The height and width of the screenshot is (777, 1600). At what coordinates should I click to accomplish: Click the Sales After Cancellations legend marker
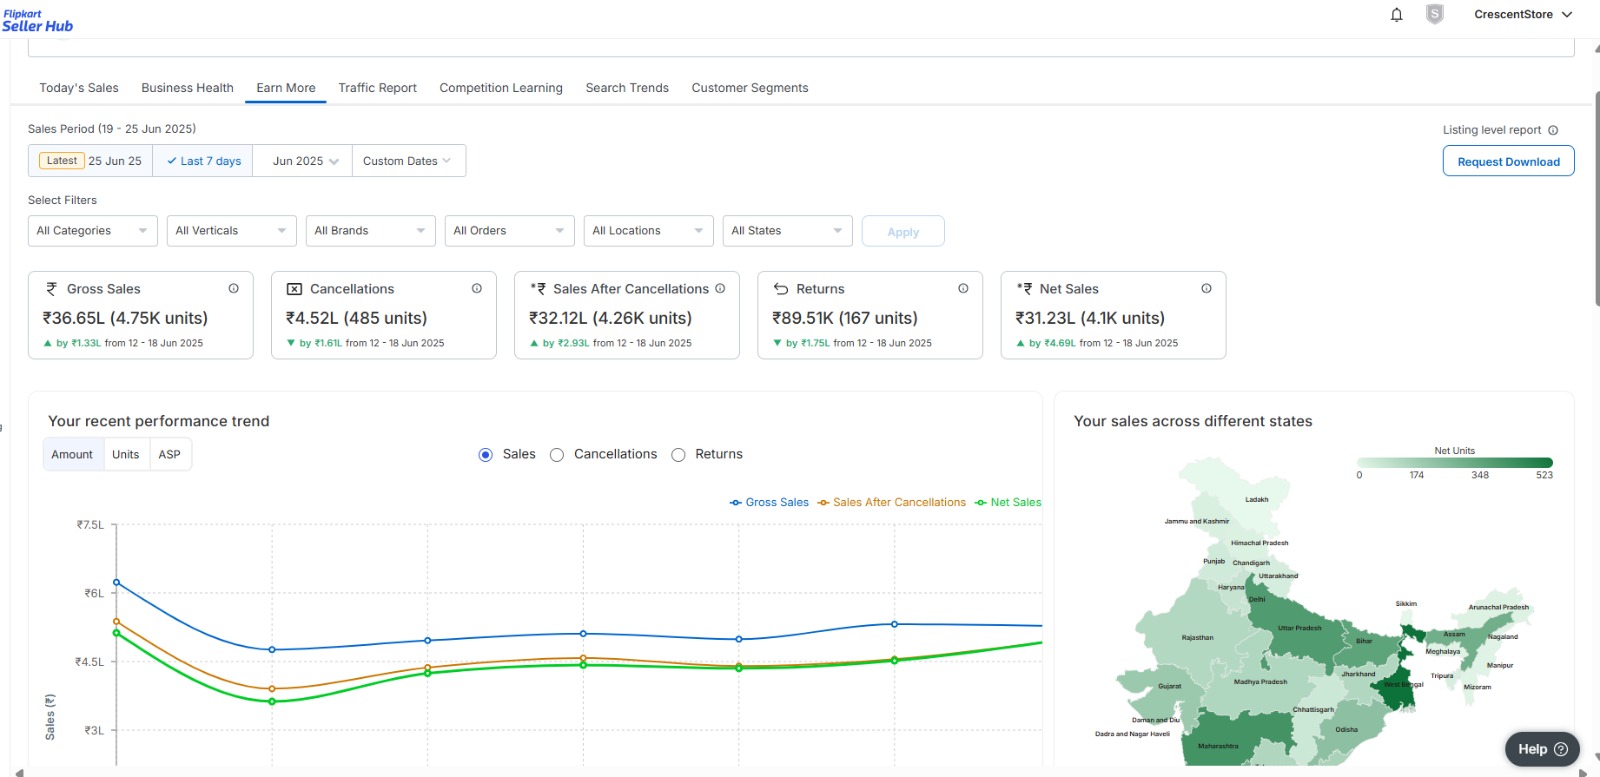(824, 503)
